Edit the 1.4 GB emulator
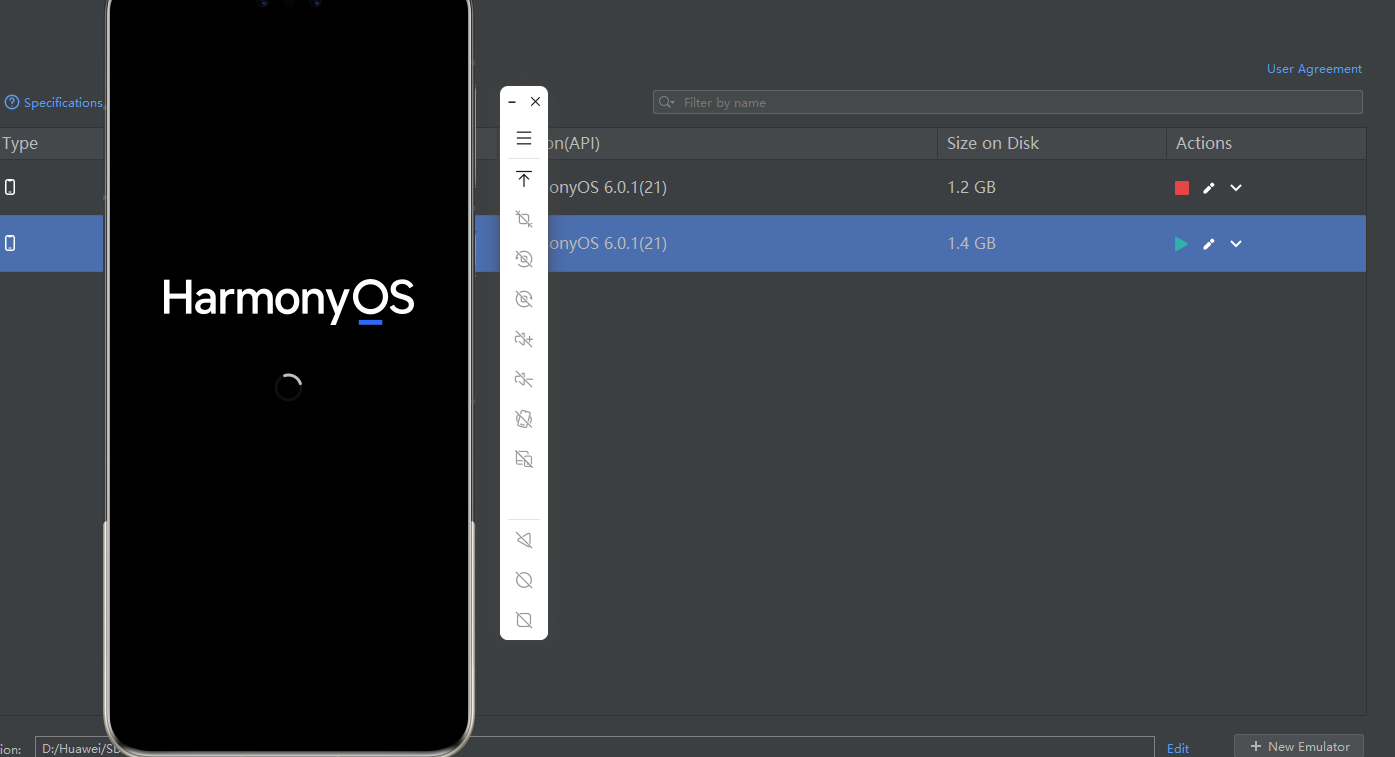The width and height of the screenshot is (1395, 757). point(1209,244)
